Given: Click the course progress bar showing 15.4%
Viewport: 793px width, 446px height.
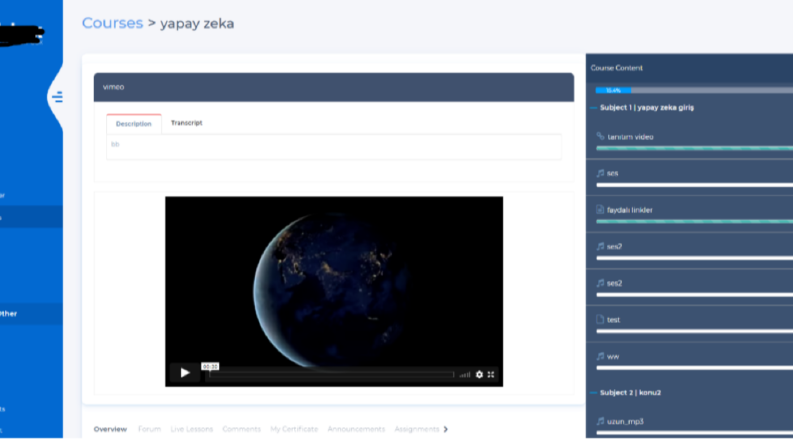Looking at the screenshot, I should 694,91.
